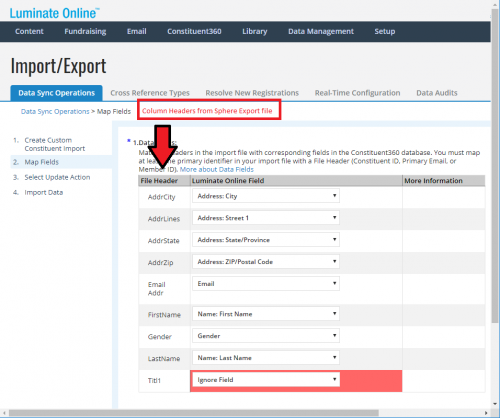The height and width of the screenshot is (418, 500).
Task: Open the Constituent360 menu
Action: tap(194, 31)
